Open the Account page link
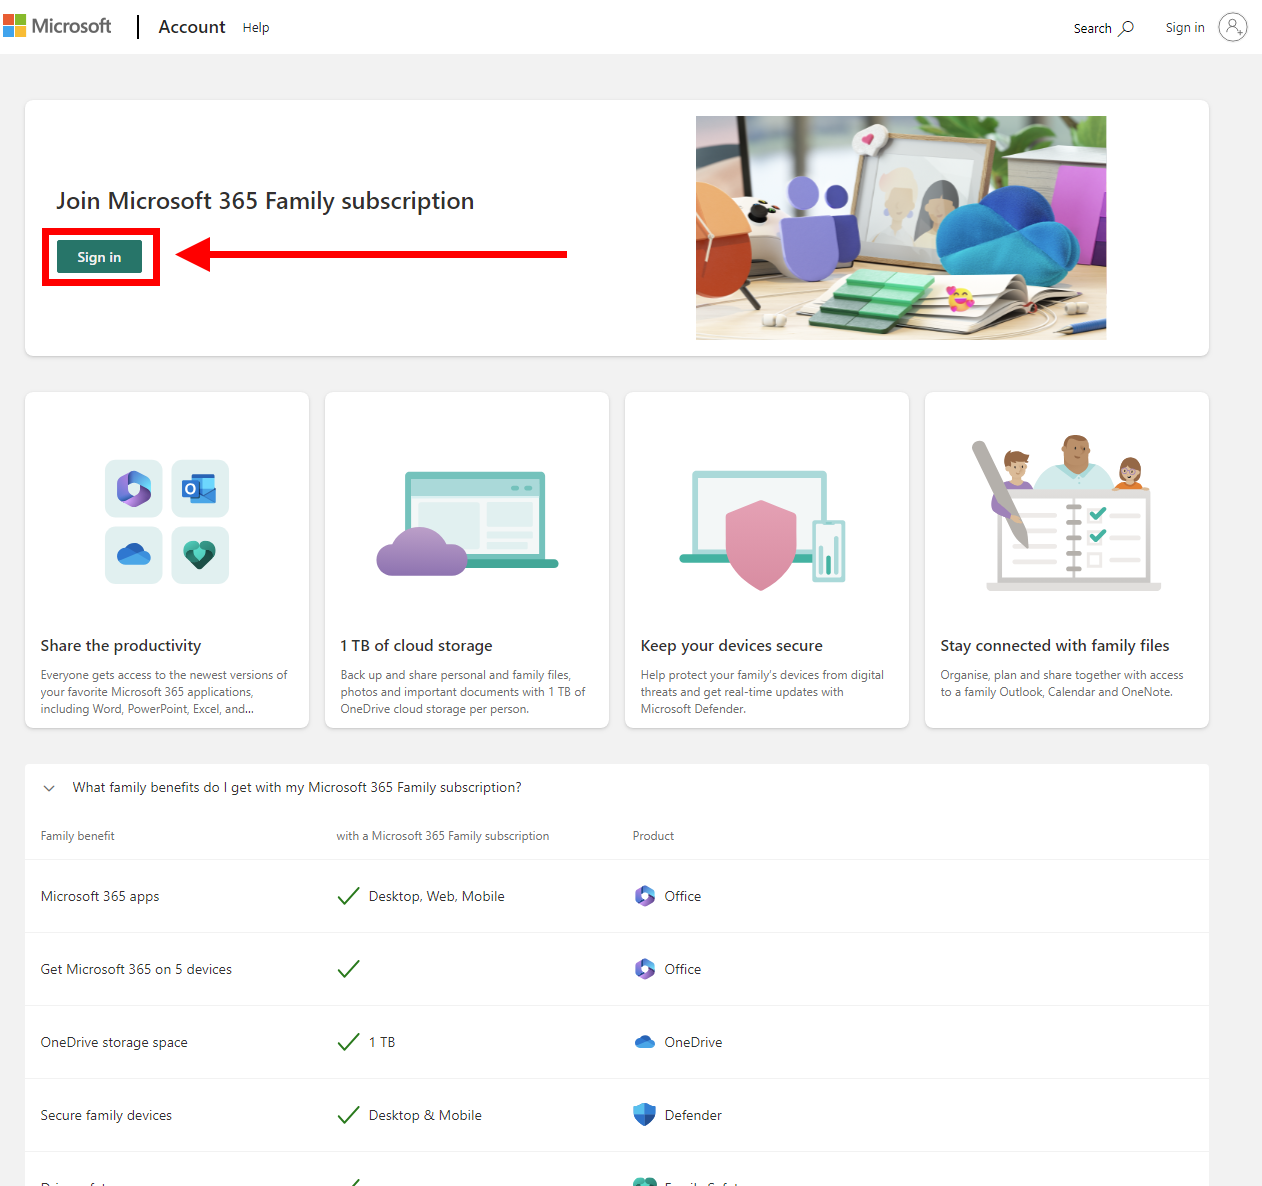The image size is (1262, 1186). [192, 27]
